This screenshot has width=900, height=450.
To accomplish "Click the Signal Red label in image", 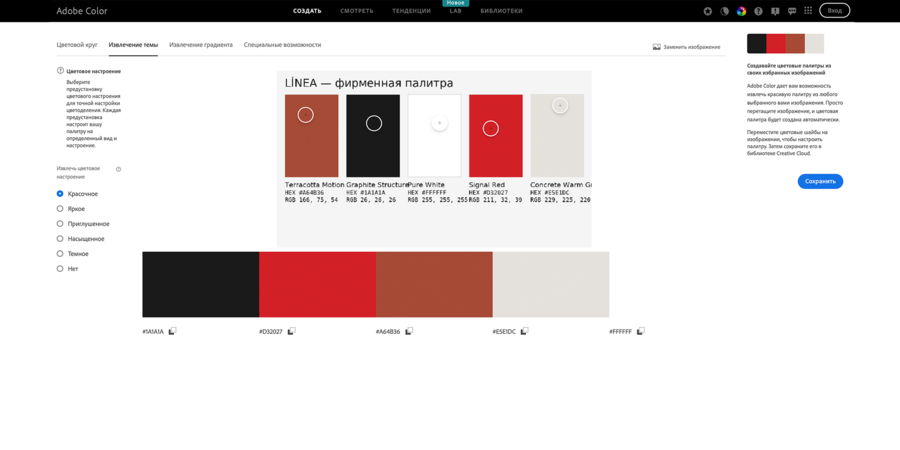I will (x=487, y=185).
